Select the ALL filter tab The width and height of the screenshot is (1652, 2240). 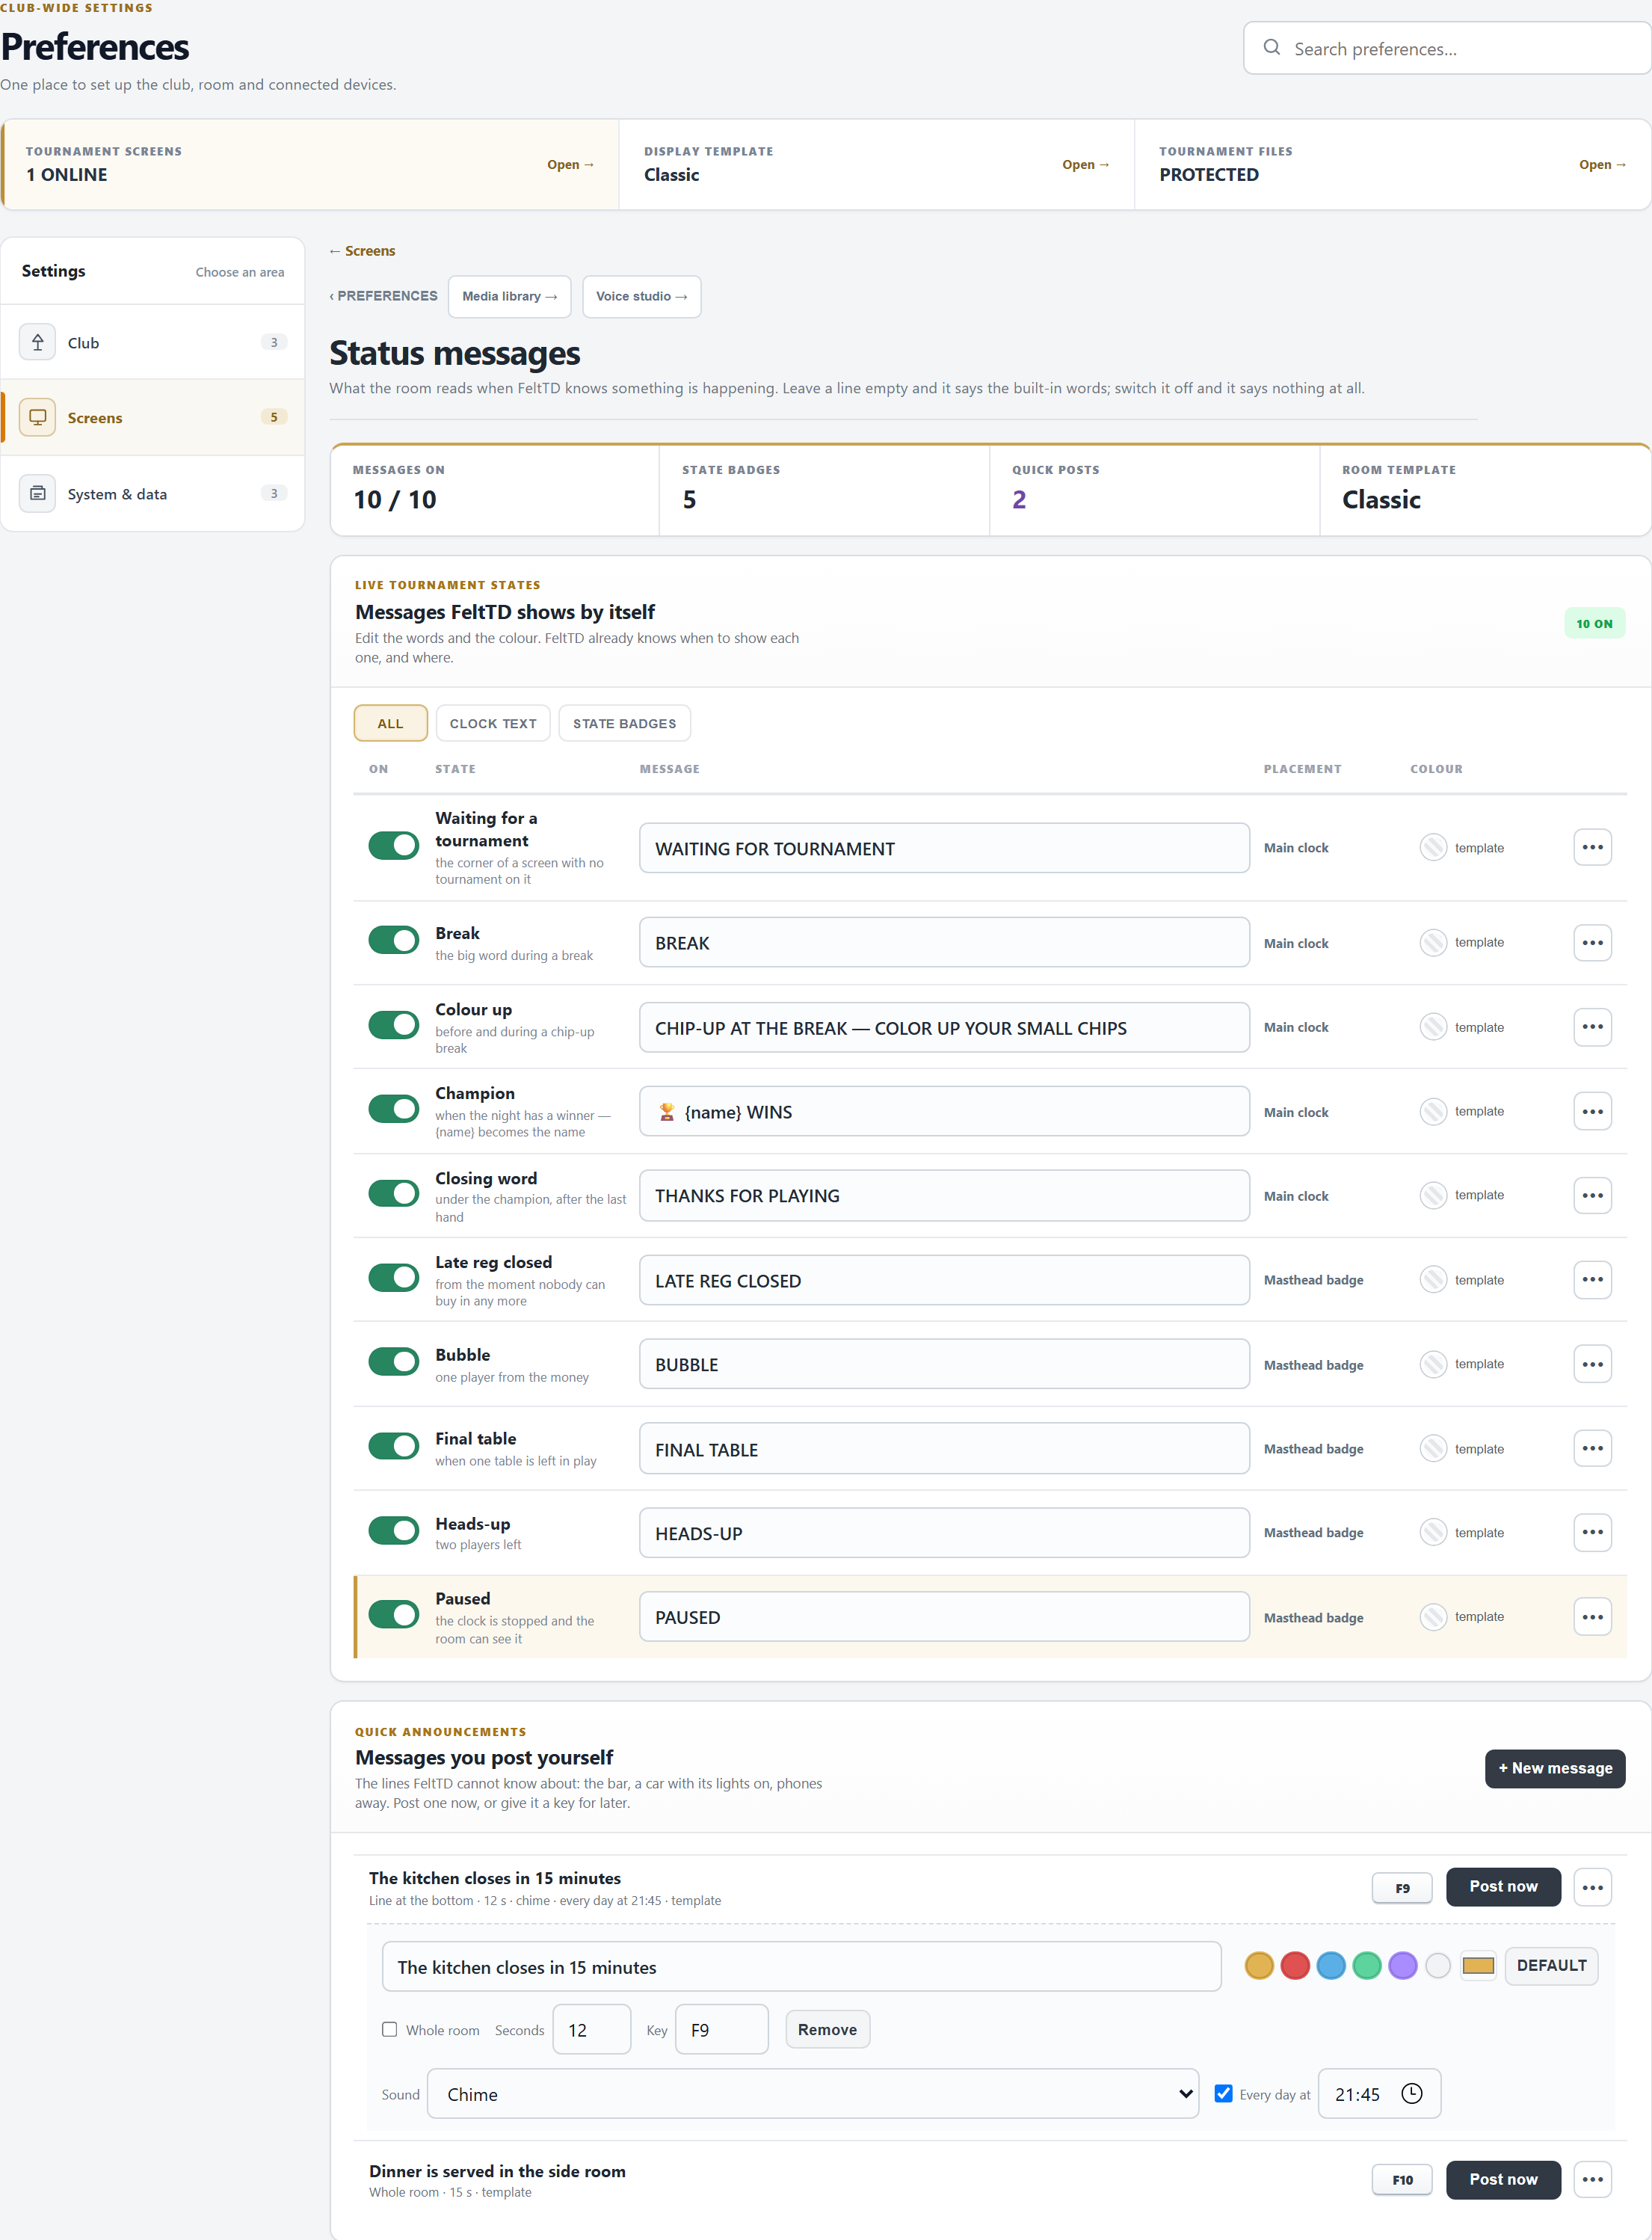(390, 723)
